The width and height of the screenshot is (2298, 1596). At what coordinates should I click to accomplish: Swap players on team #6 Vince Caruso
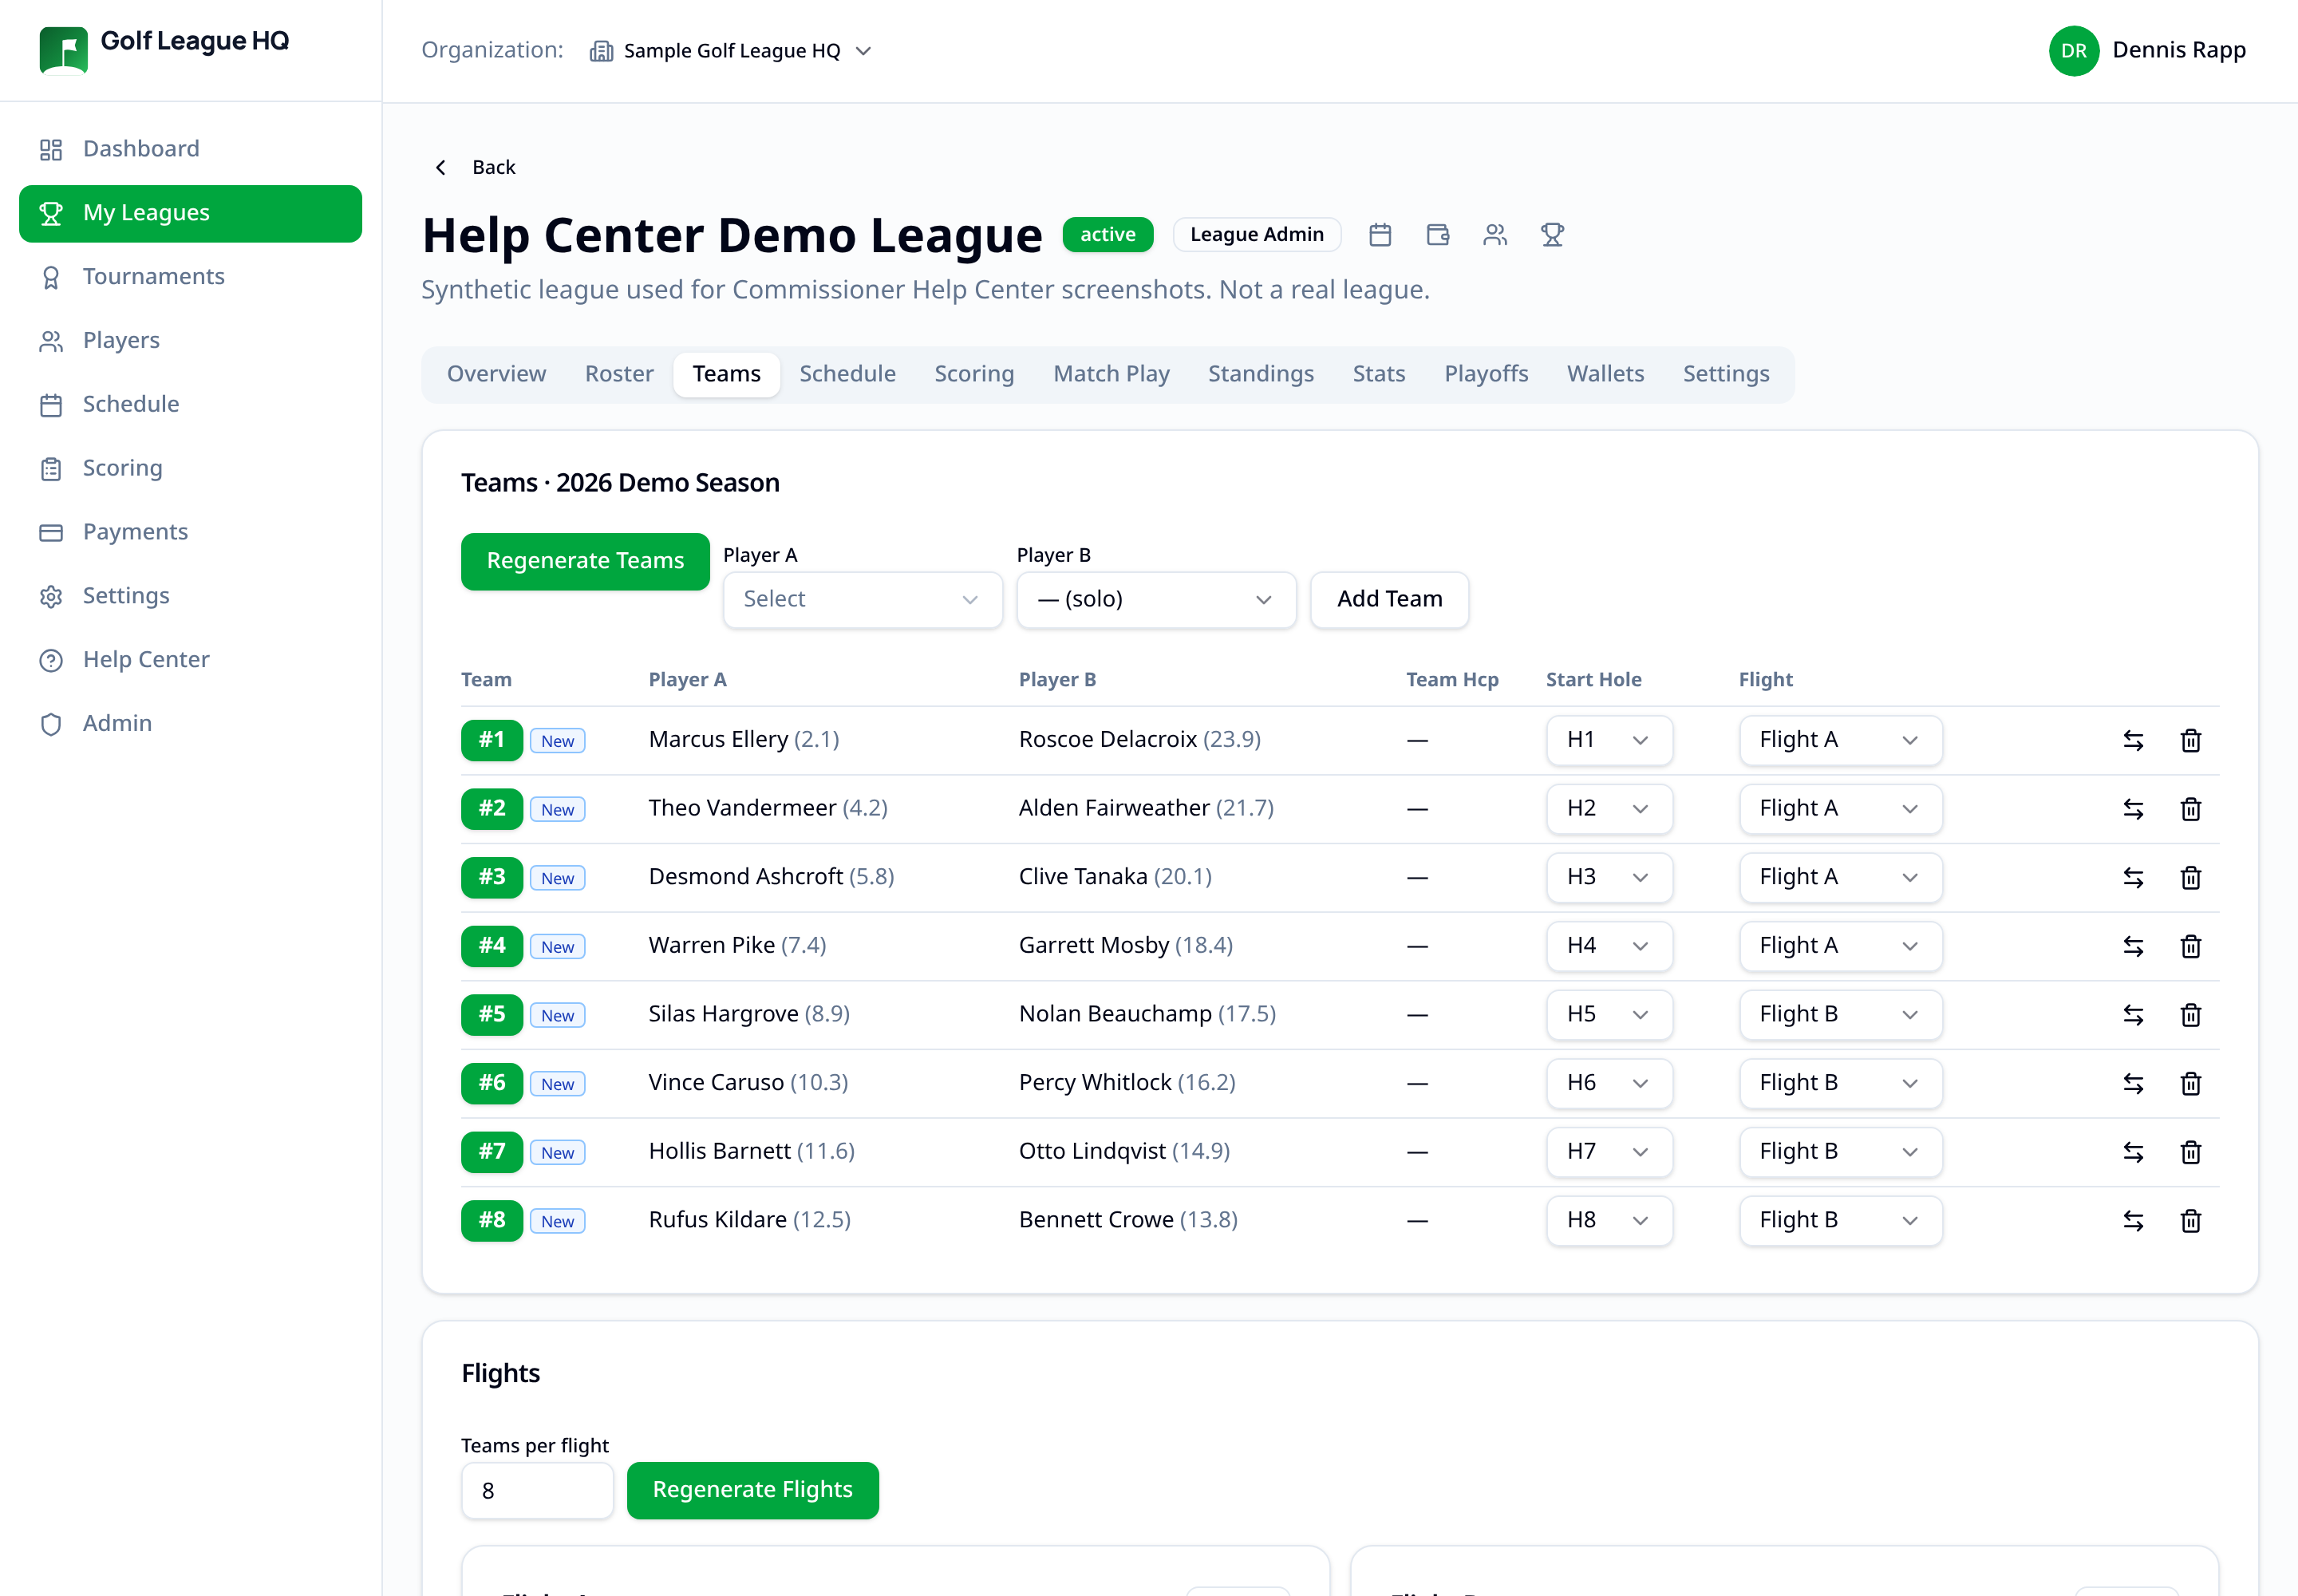[x=2133, y=1084]
